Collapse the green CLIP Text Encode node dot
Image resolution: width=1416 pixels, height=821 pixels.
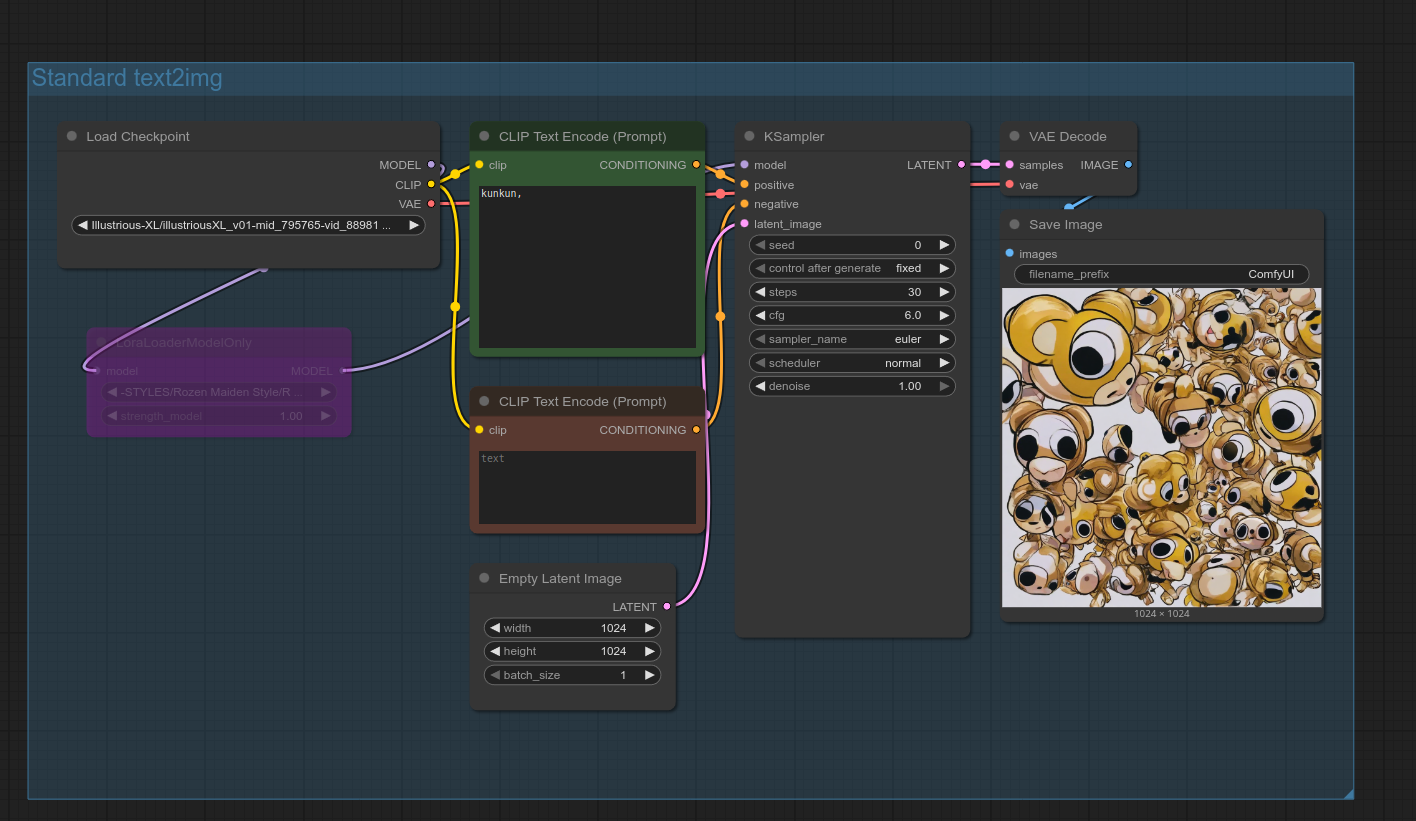(x=485, y=137)
